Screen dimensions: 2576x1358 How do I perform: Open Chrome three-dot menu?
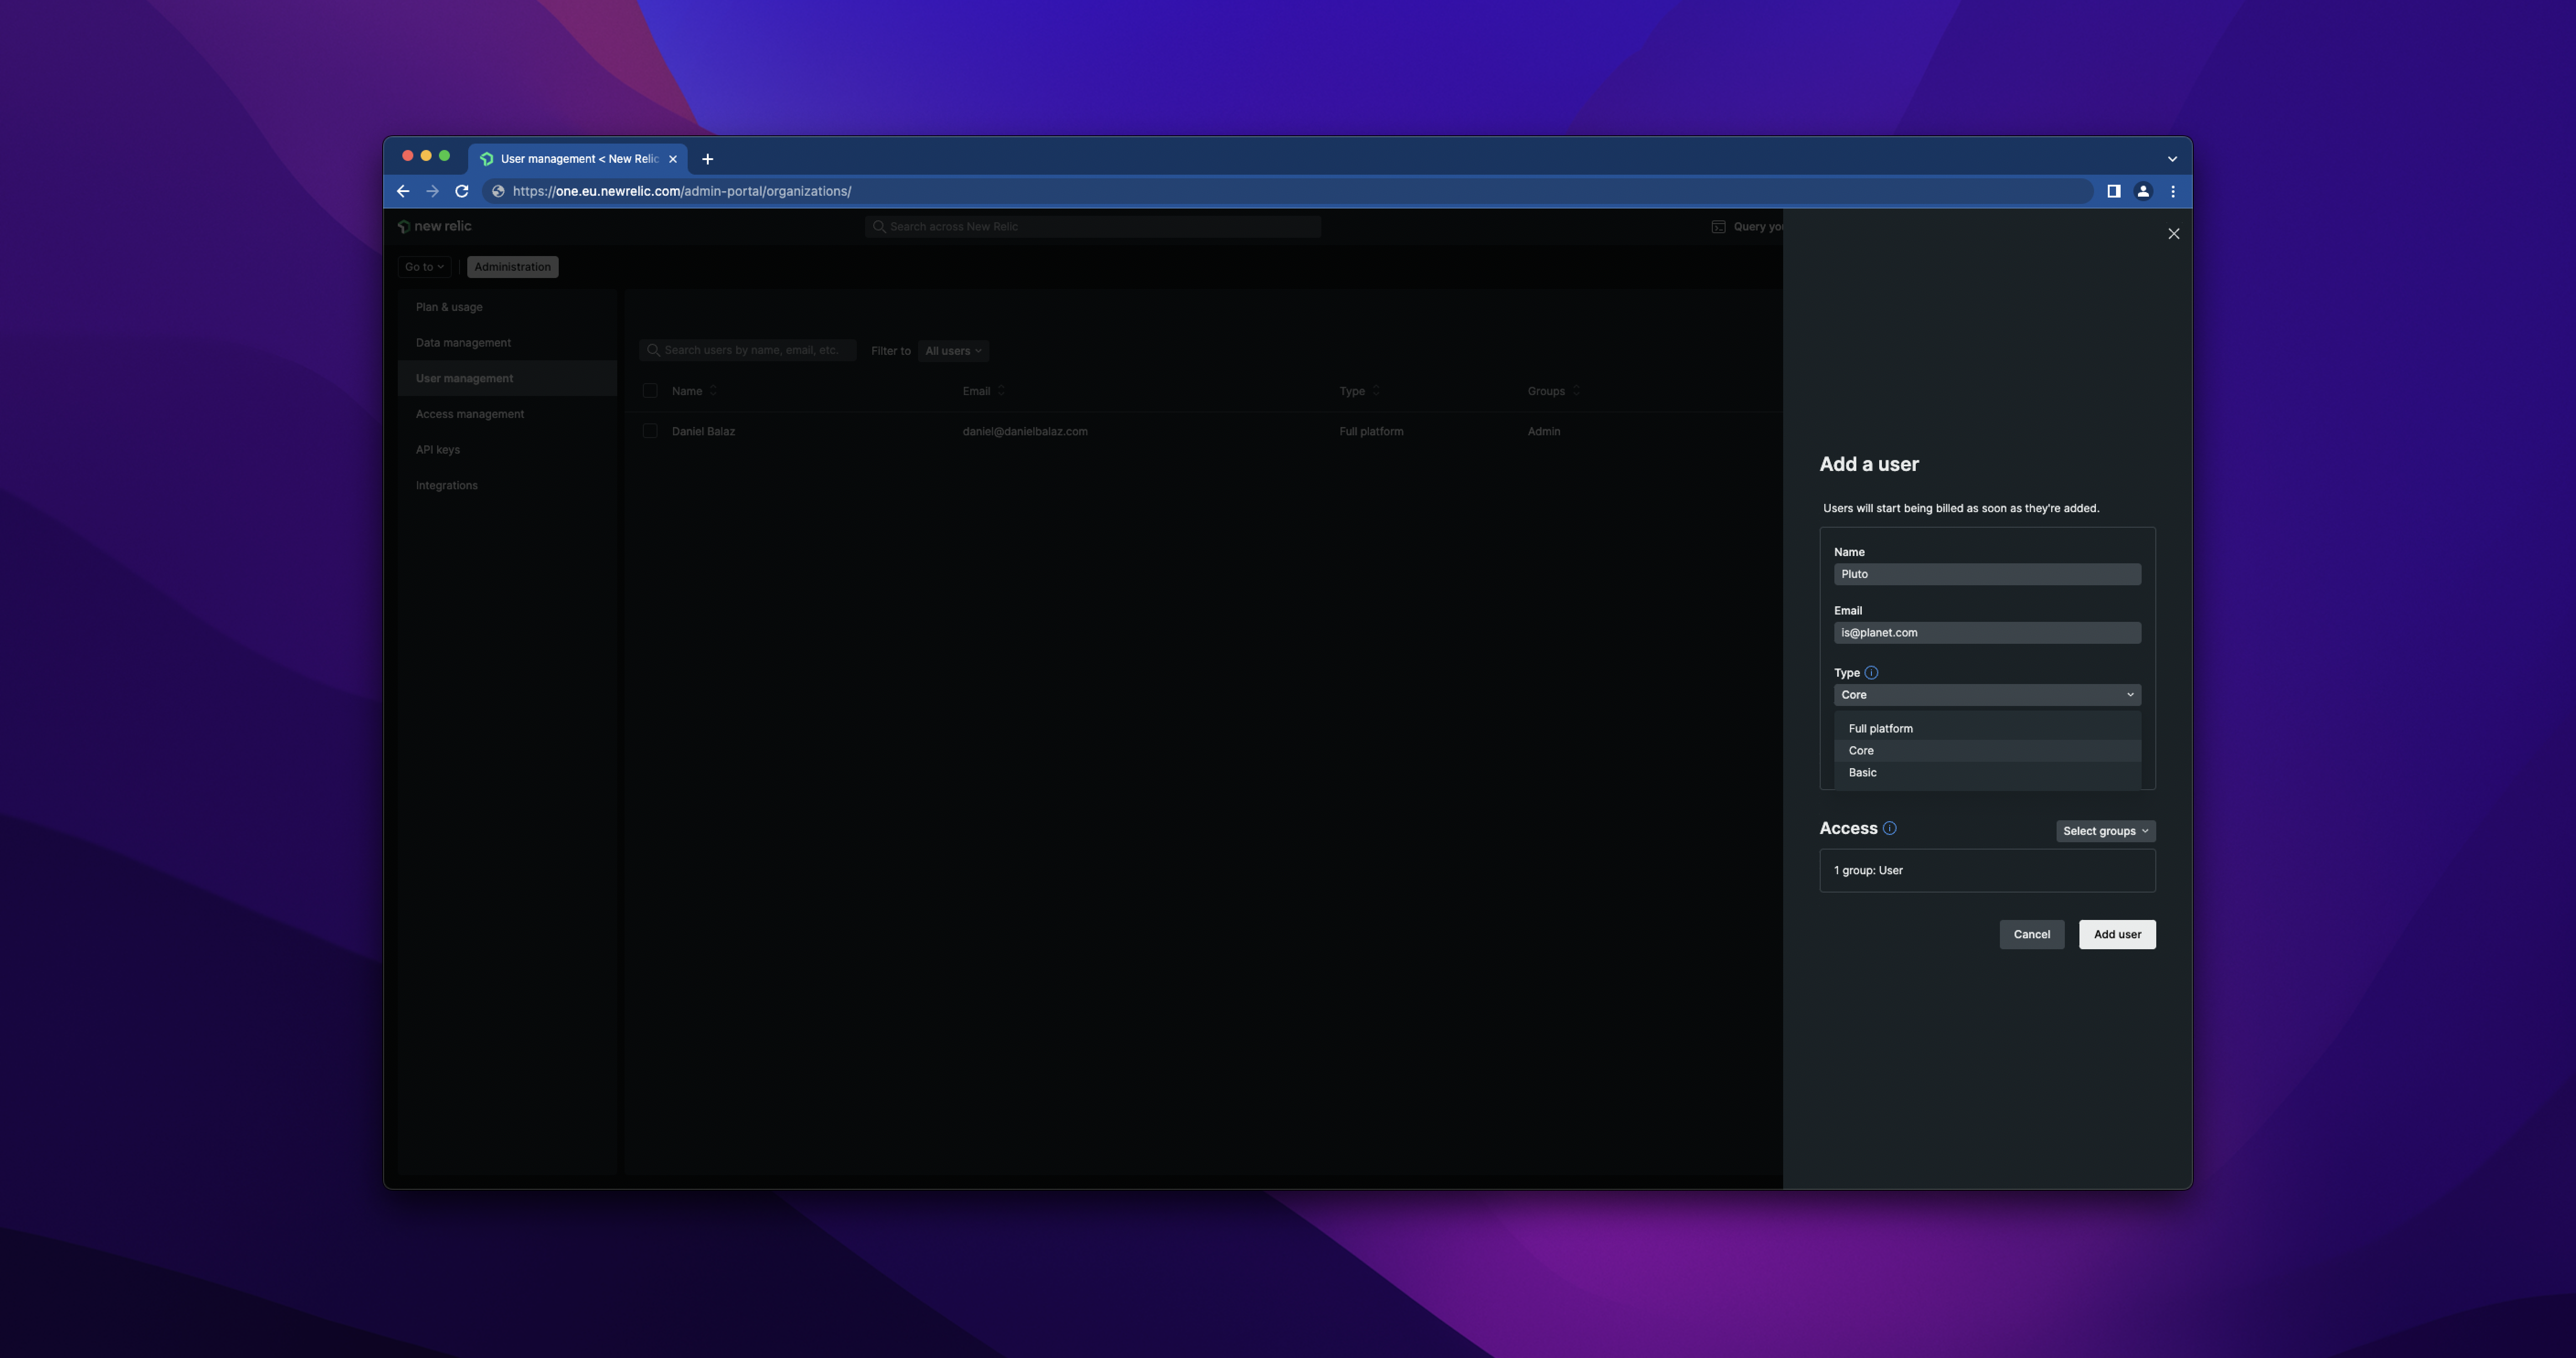[2173, 191]
